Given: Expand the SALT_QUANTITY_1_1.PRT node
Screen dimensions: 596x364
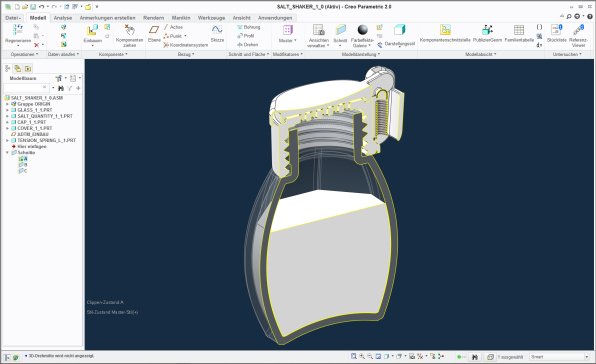Looking at the screenshot, I should (x=7, y=116).
